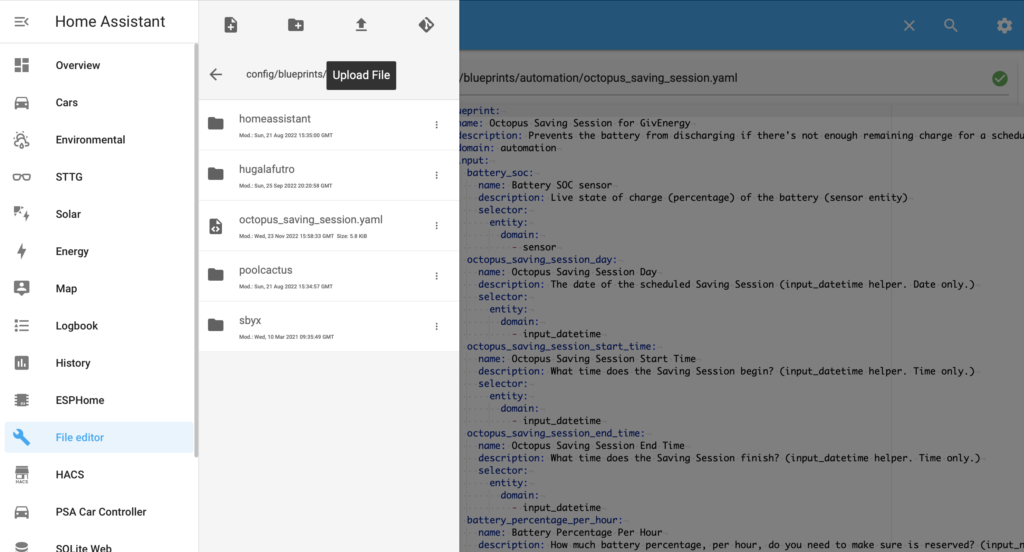
Task: Open the Energy panel
Action: (x=98, y=252)
